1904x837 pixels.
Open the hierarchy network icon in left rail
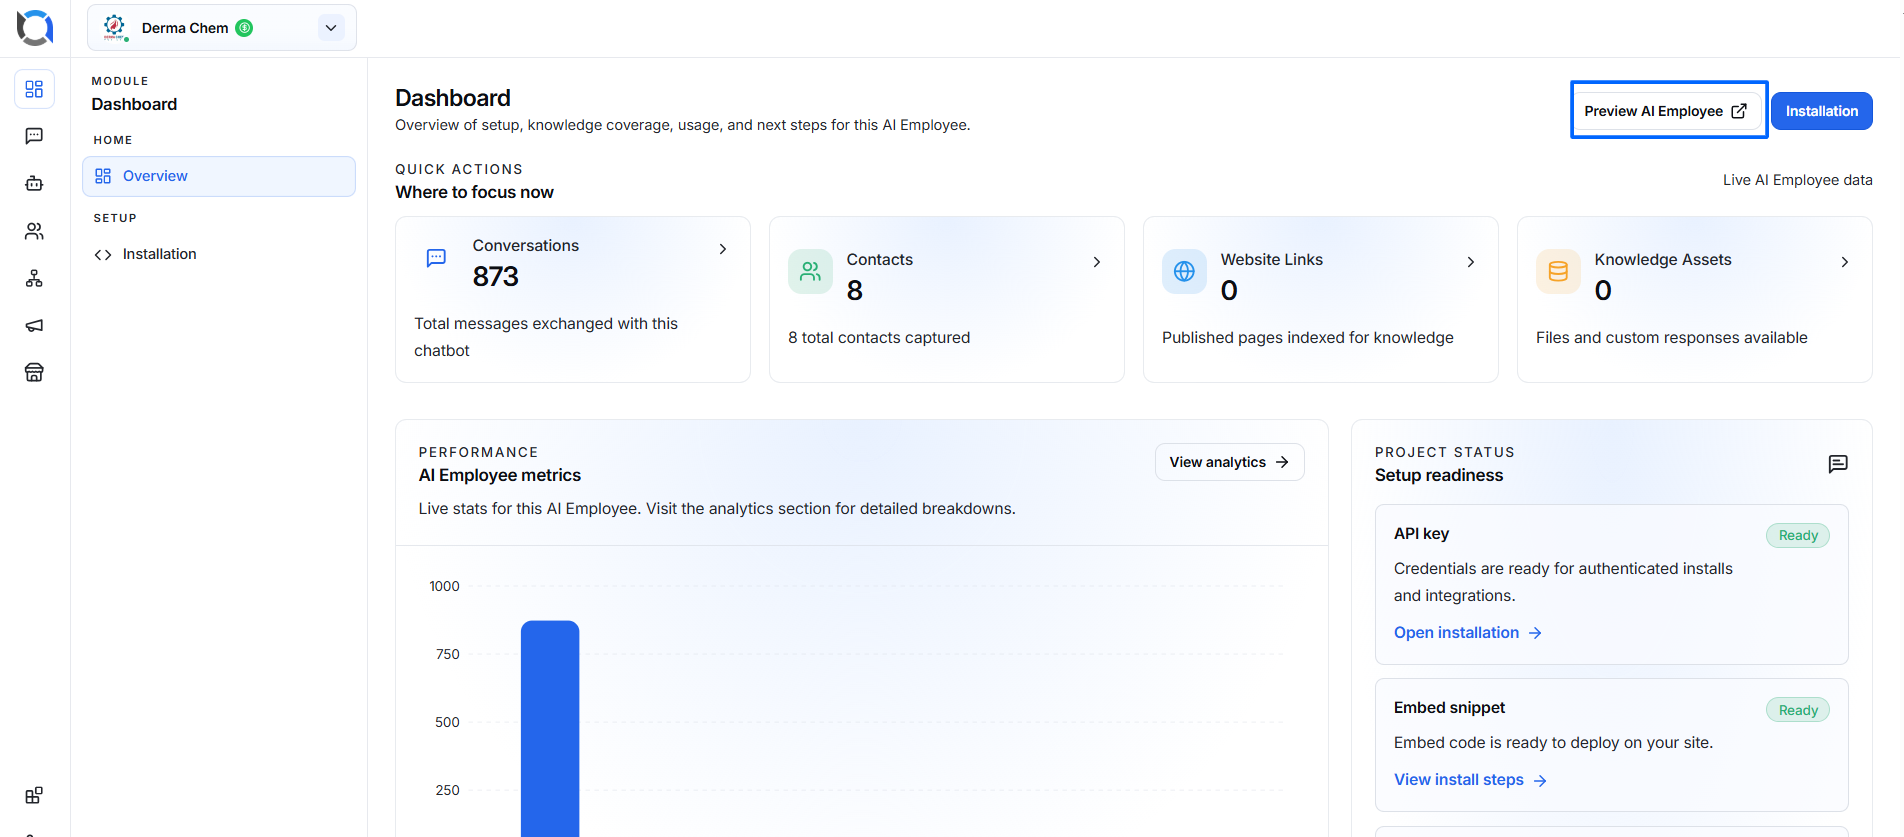pos(34,278)
